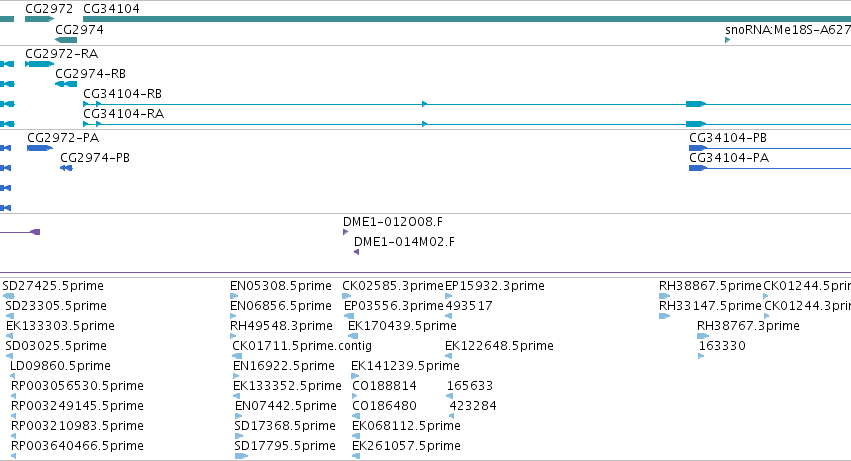
Task: Open EST EP03556.3prime
Action: [x=394, y=306]
